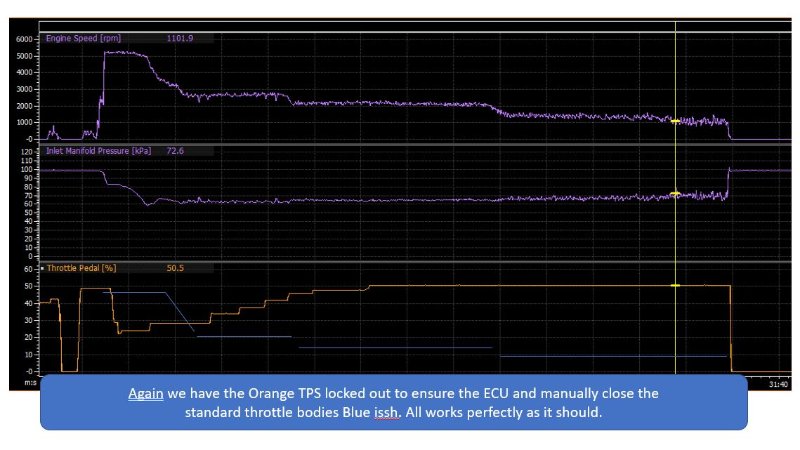
Task: Click the Throttle Pedal [%] channel label
Action: [84, 268]
